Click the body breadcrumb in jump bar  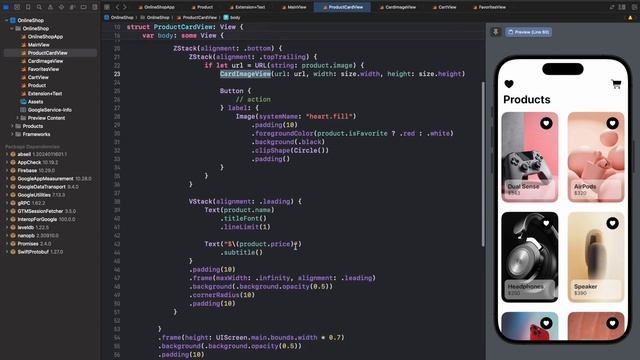pyautogui.click(x=232, y=18)
